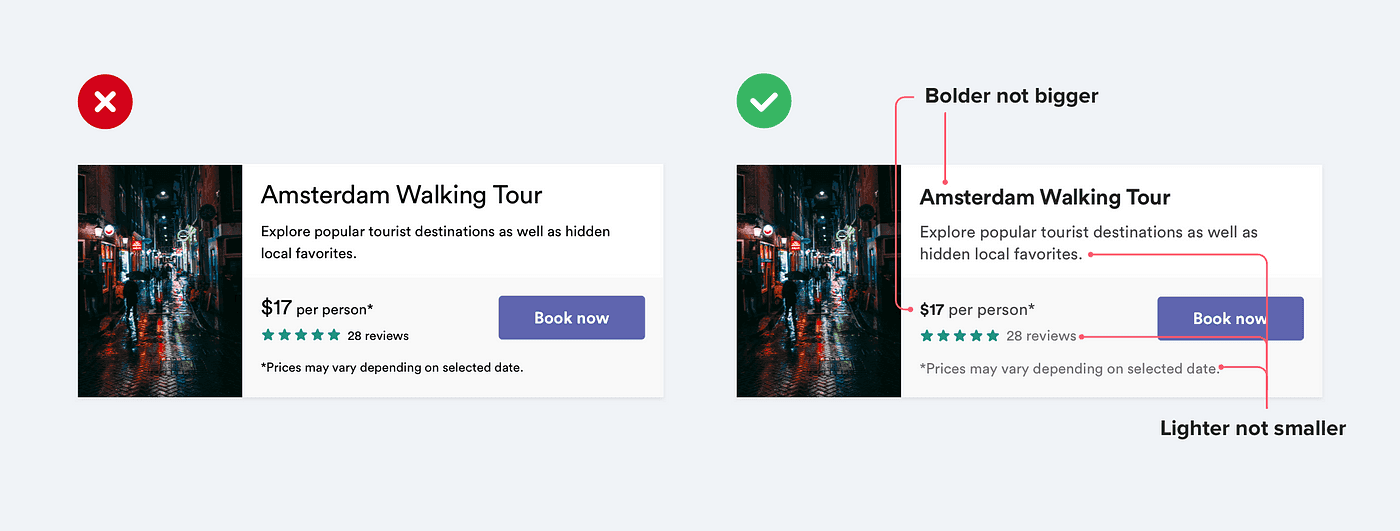Open the right card's Amsterdam street photo
This screenshot has height=531, width=1400.
819,281
